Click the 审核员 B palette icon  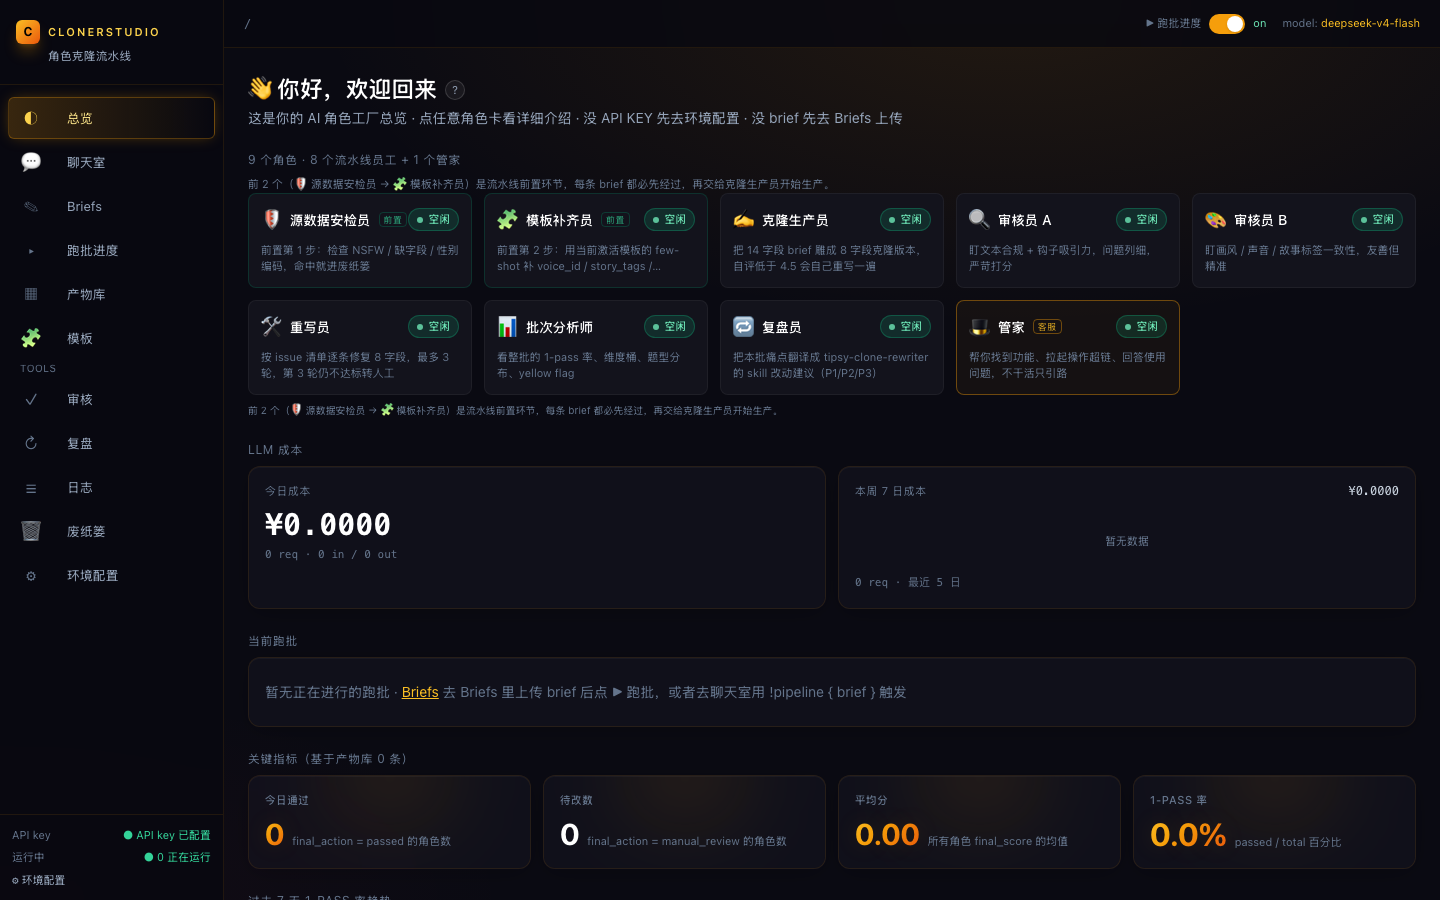[x=1215, y=219]
